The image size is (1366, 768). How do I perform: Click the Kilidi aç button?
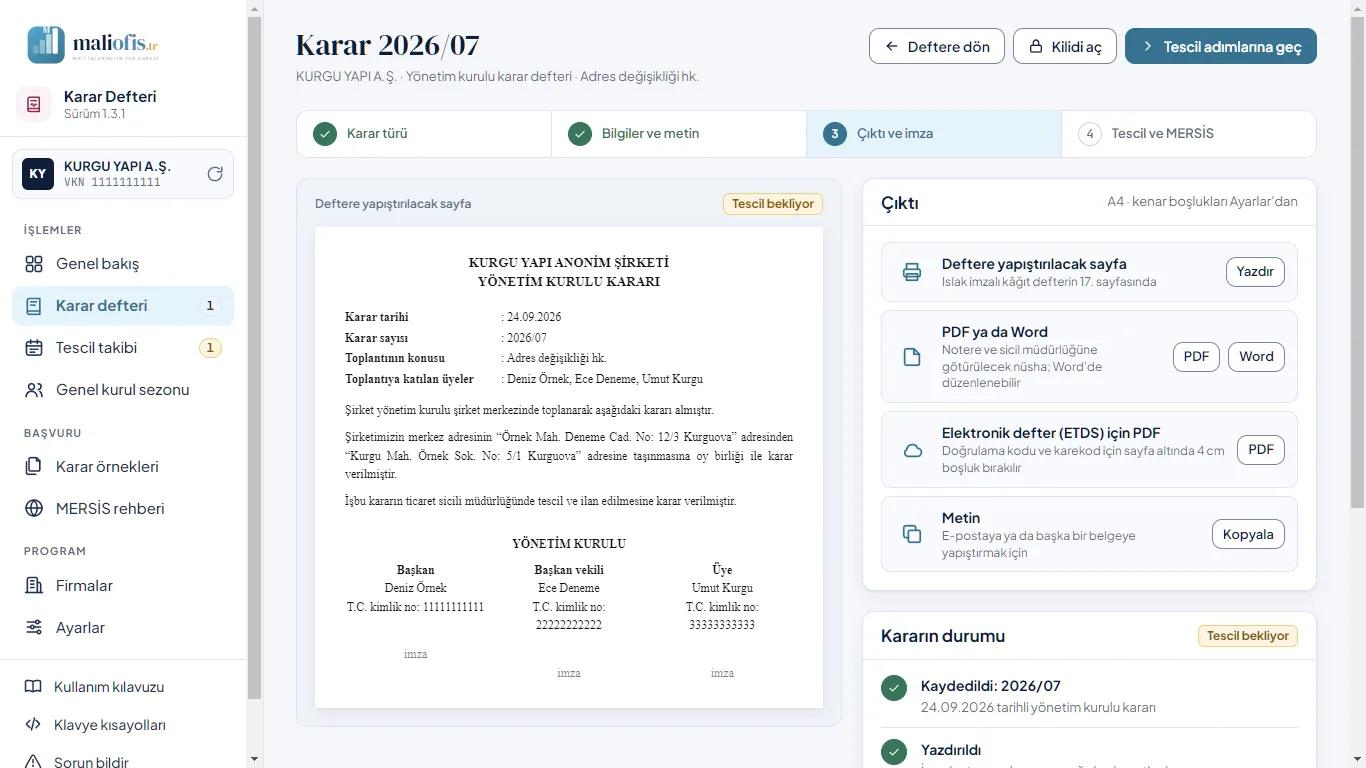pos(1065,46)
